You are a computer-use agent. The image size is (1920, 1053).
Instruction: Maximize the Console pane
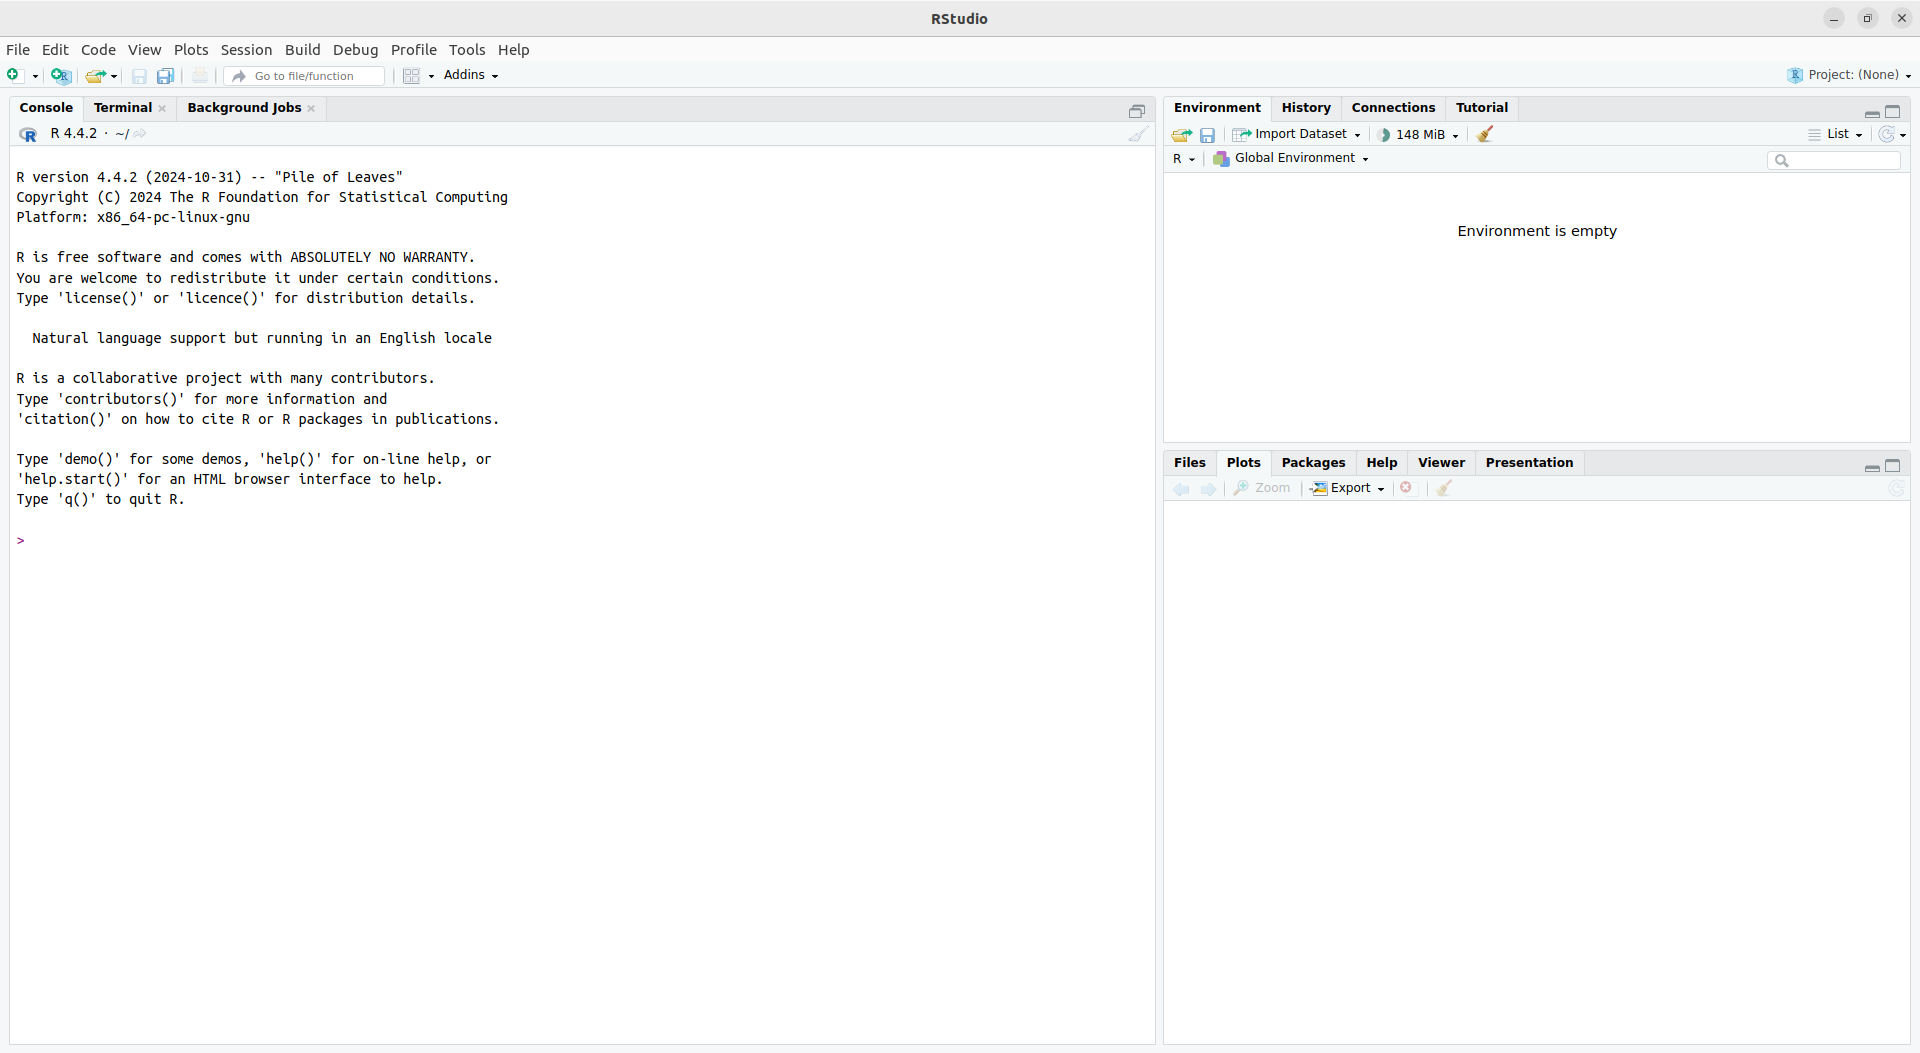(1137, 111)
